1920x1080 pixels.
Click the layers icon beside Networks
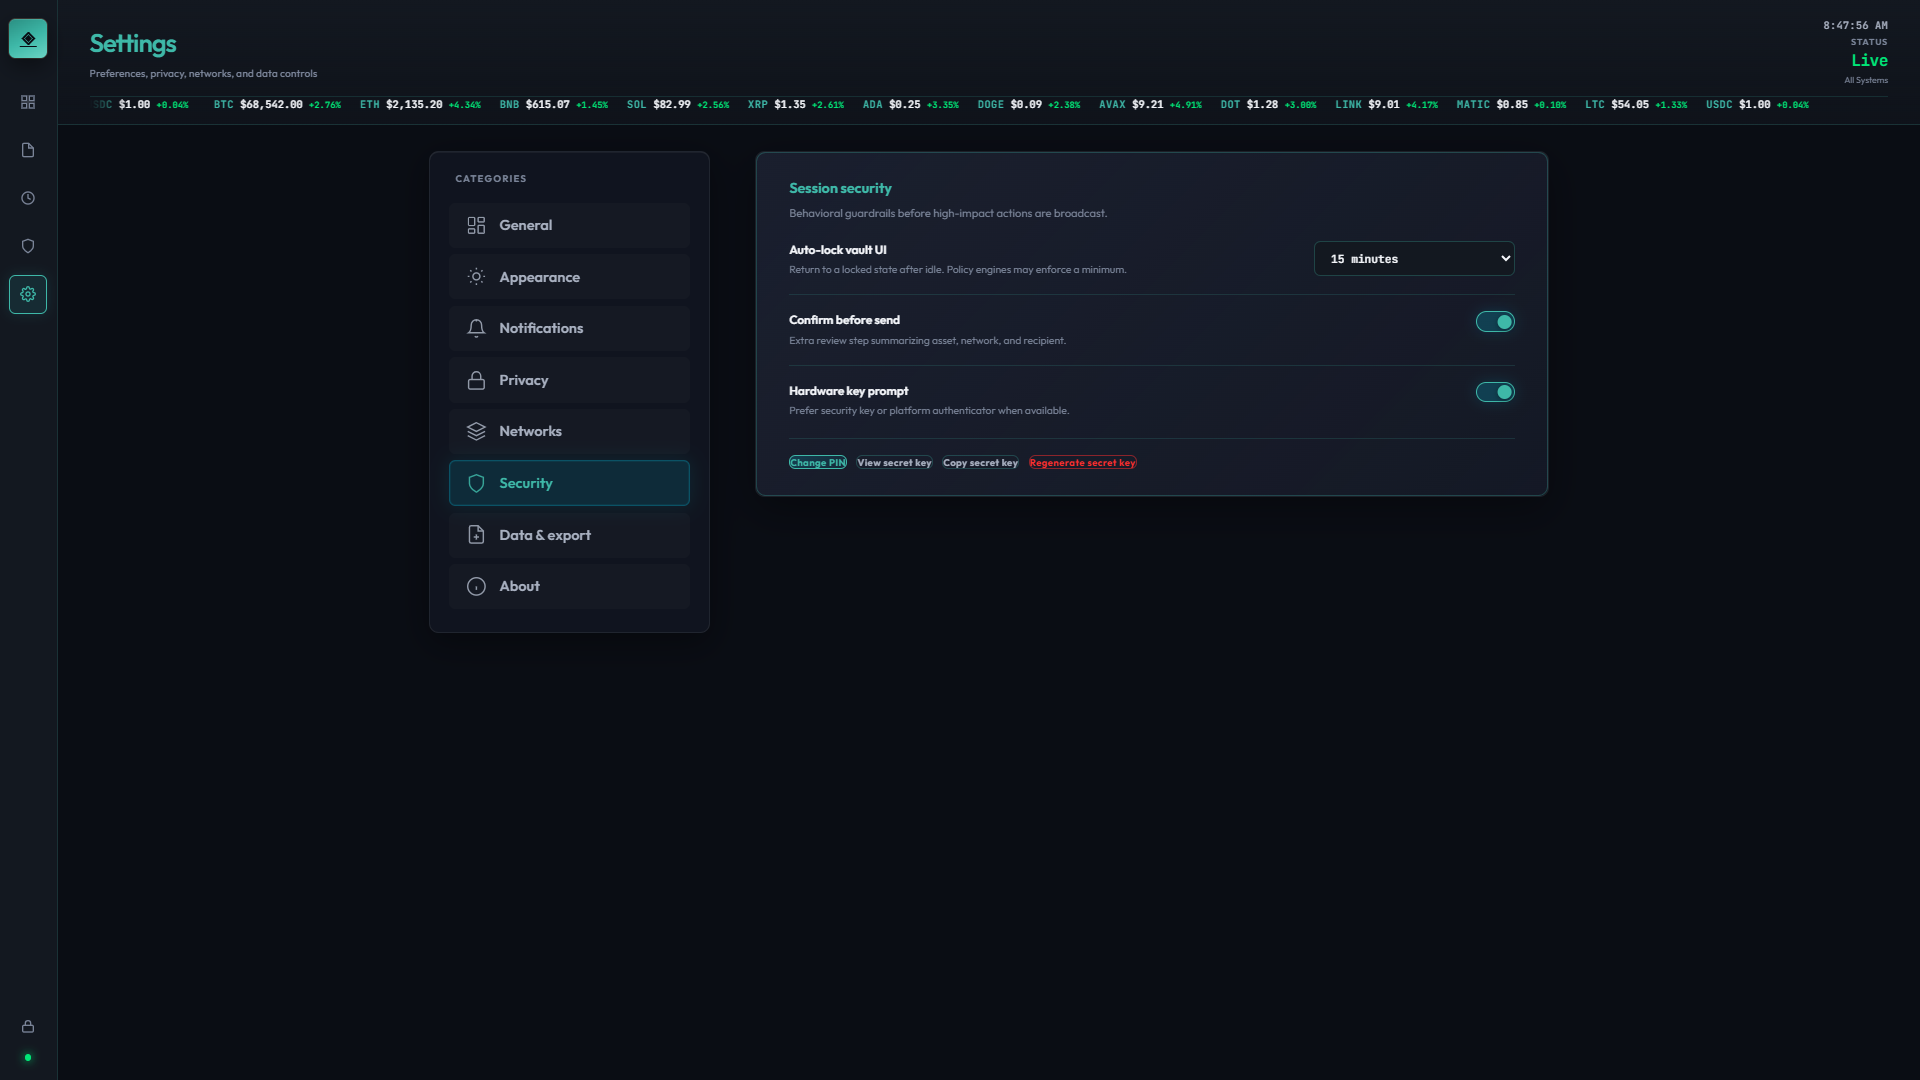click(476, 431)
